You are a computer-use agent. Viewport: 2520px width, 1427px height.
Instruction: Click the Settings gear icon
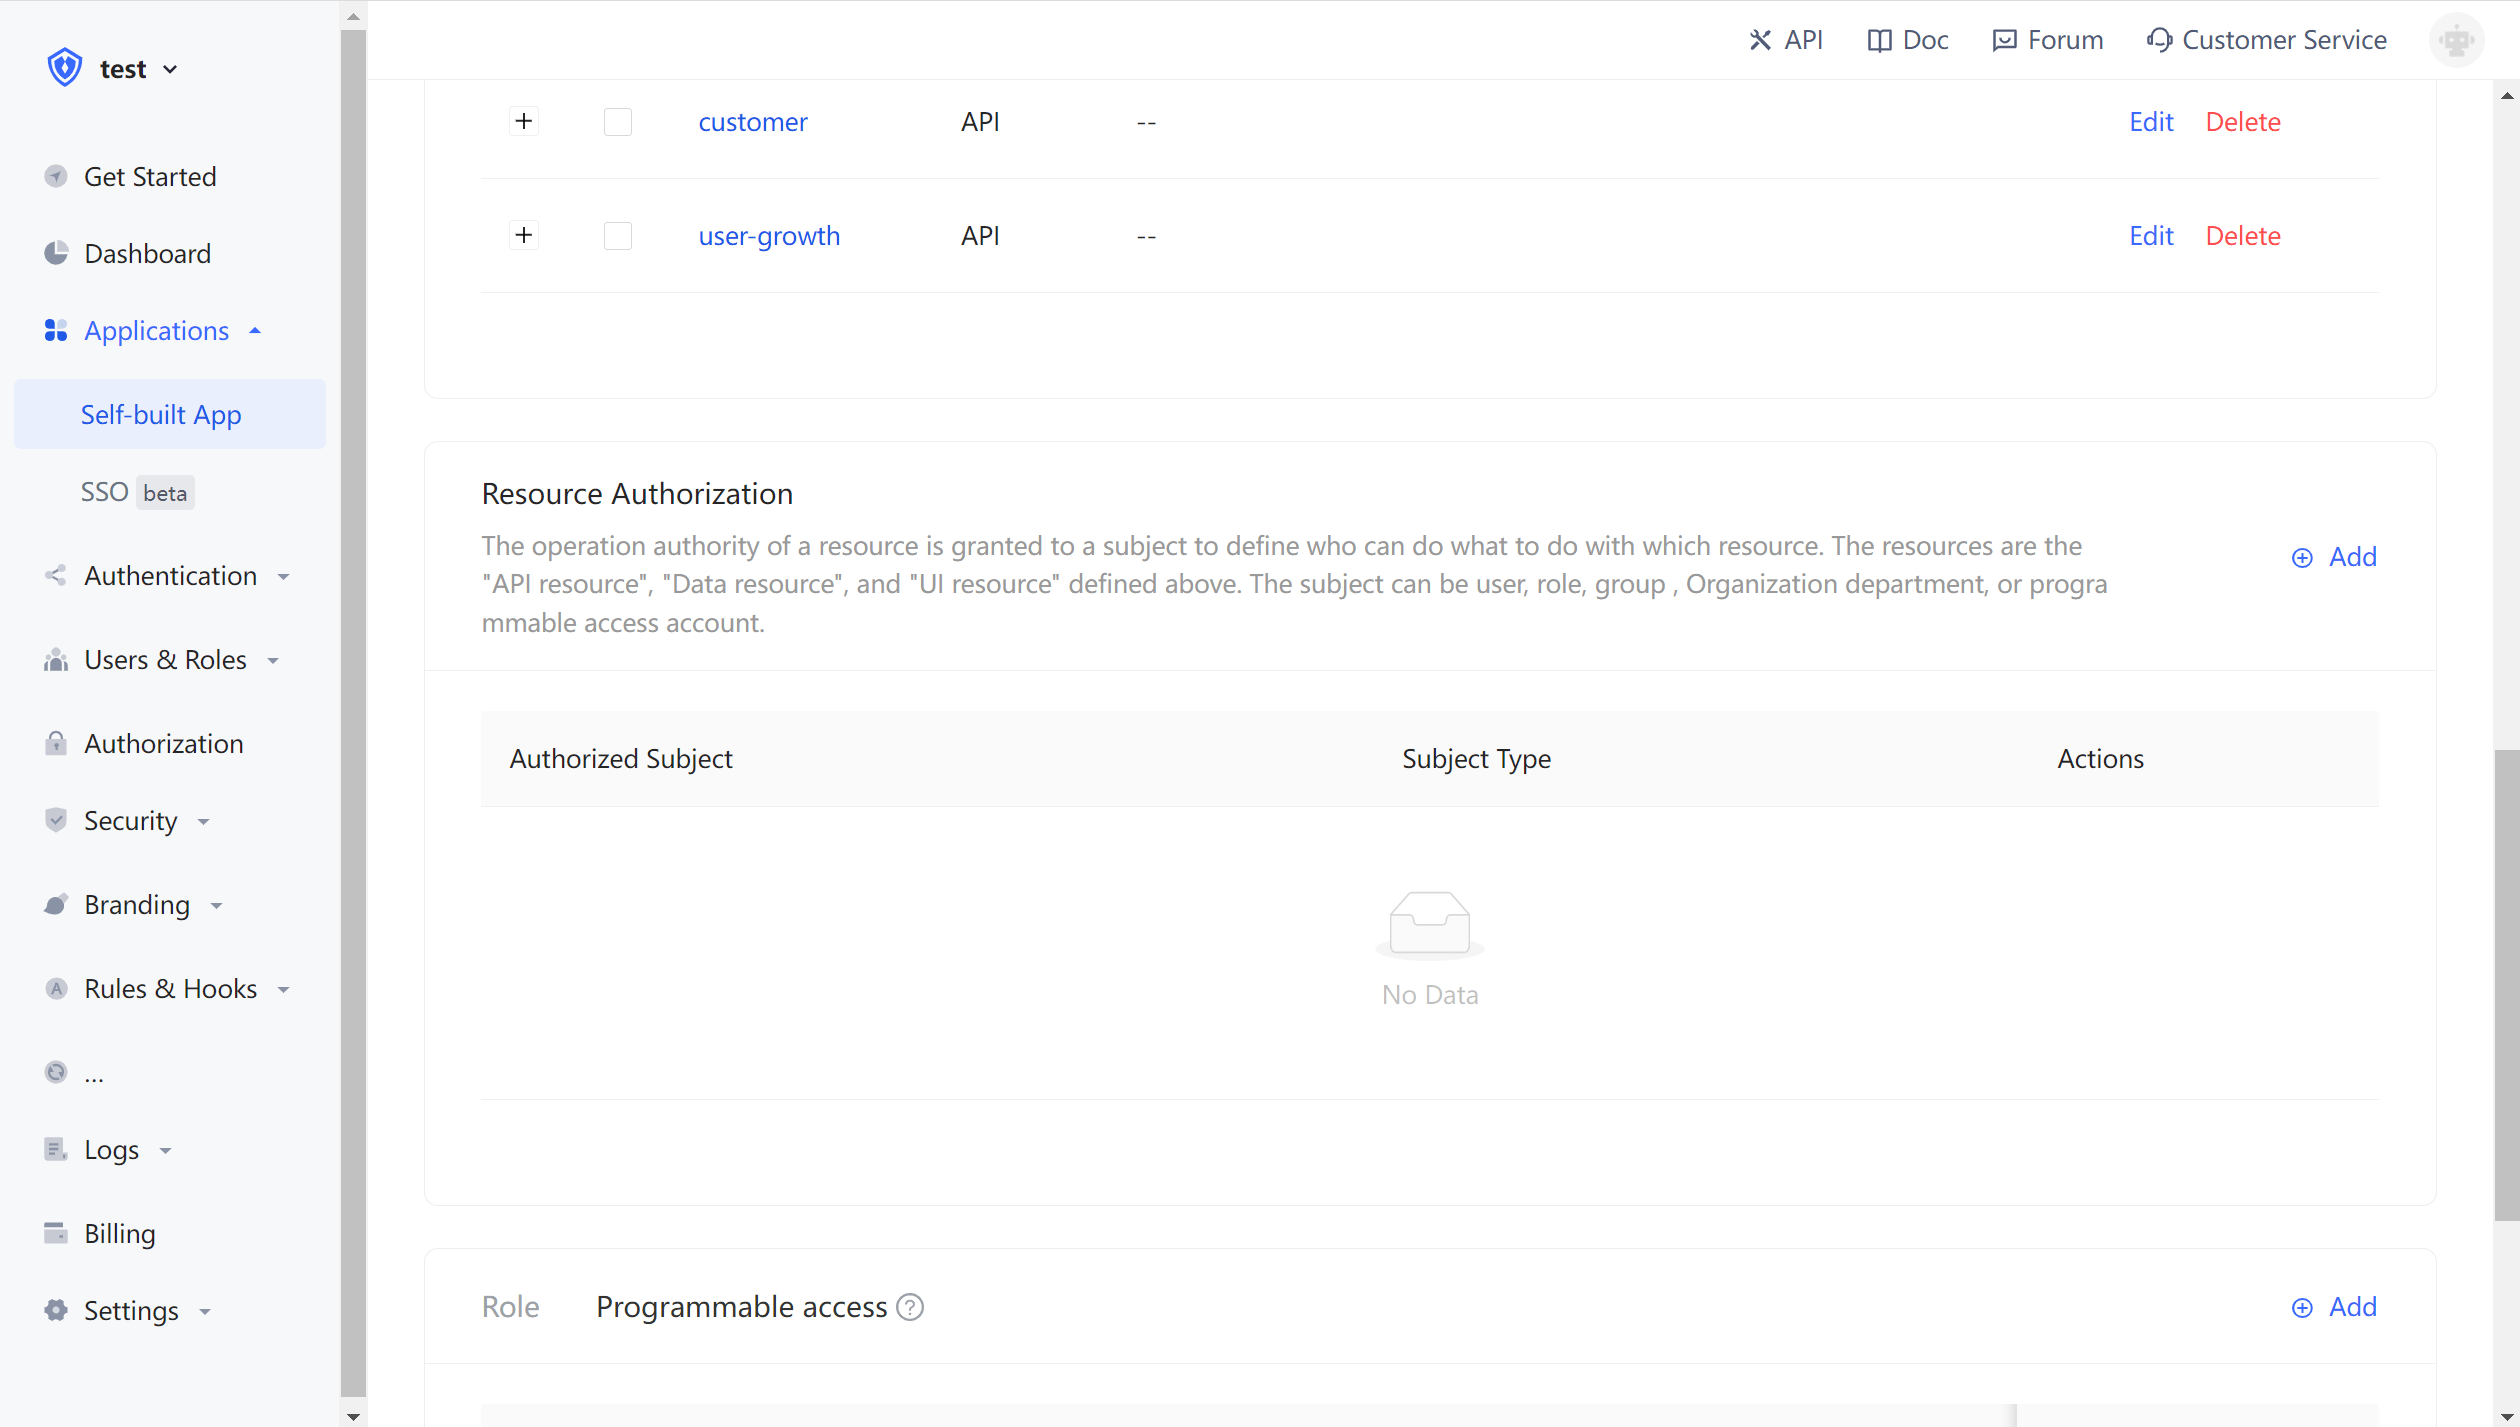point(56,1310)
